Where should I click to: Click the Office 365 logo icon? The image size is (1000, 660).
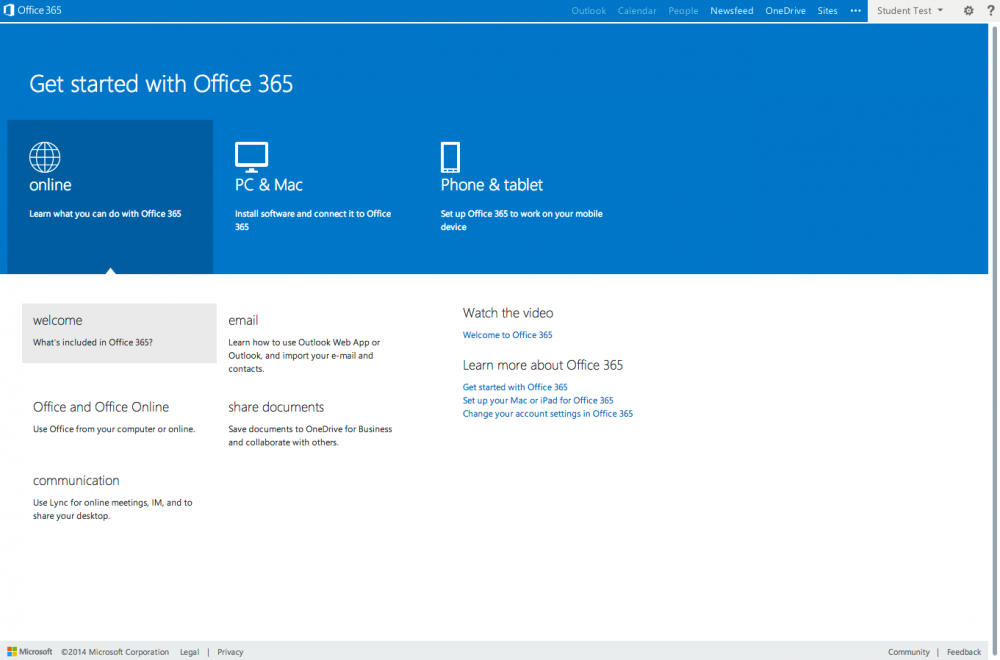(x=10, y=10)
